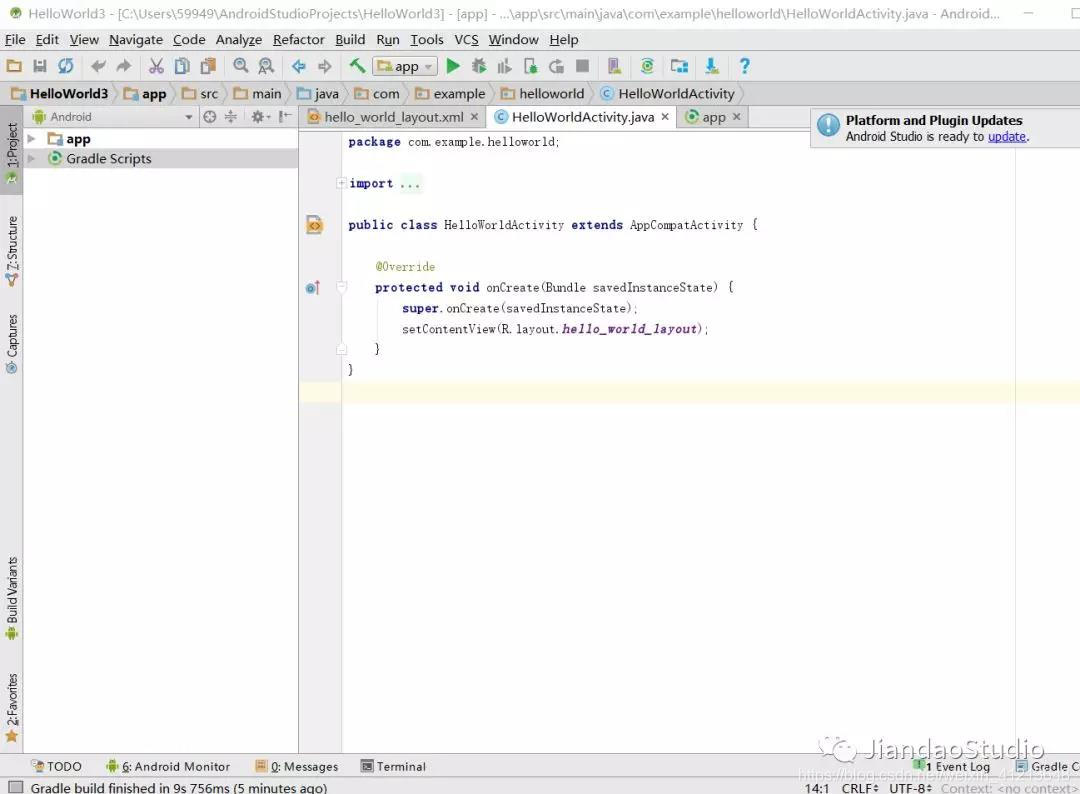Image resolution: width=1080 pixels, height=794 pixels.
Task: Click the Find magnifier icon
Action: click(240, 66)
